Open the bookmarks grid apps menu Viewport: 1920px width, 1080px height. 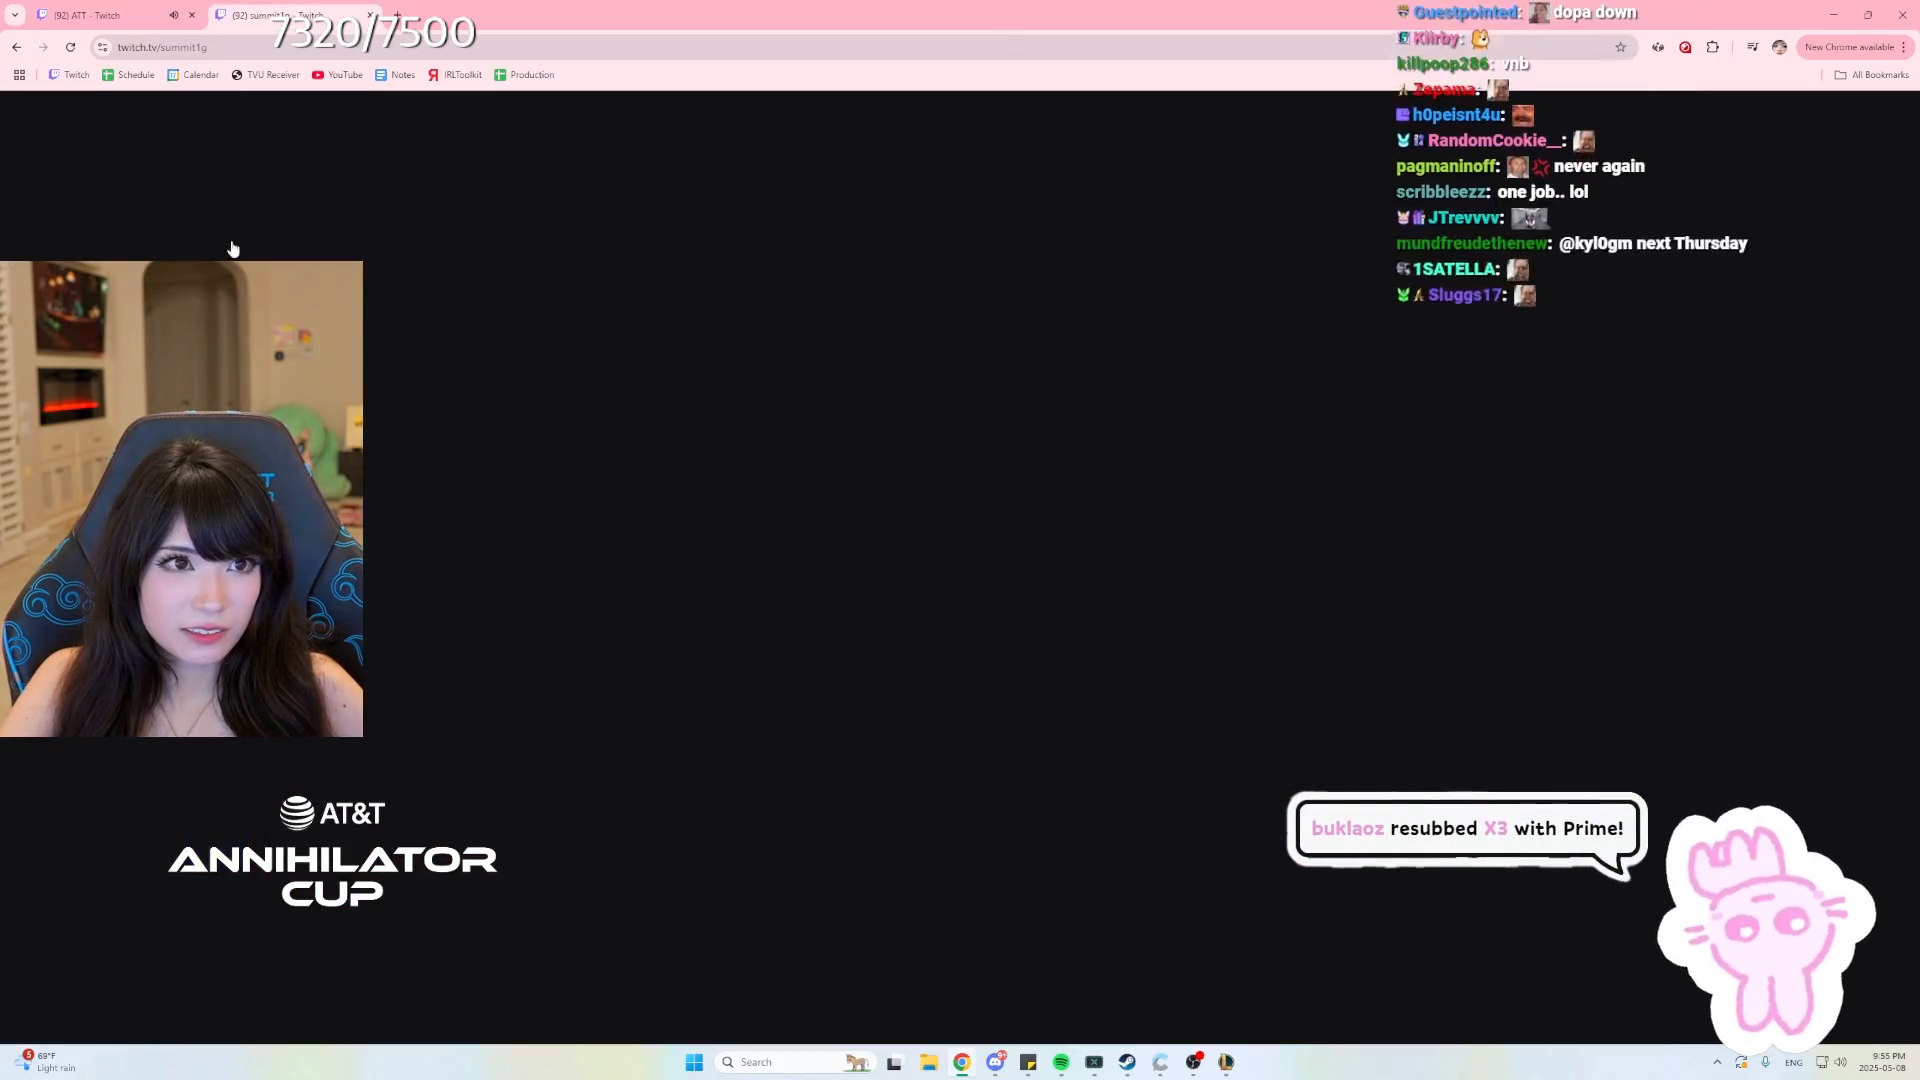18,74
